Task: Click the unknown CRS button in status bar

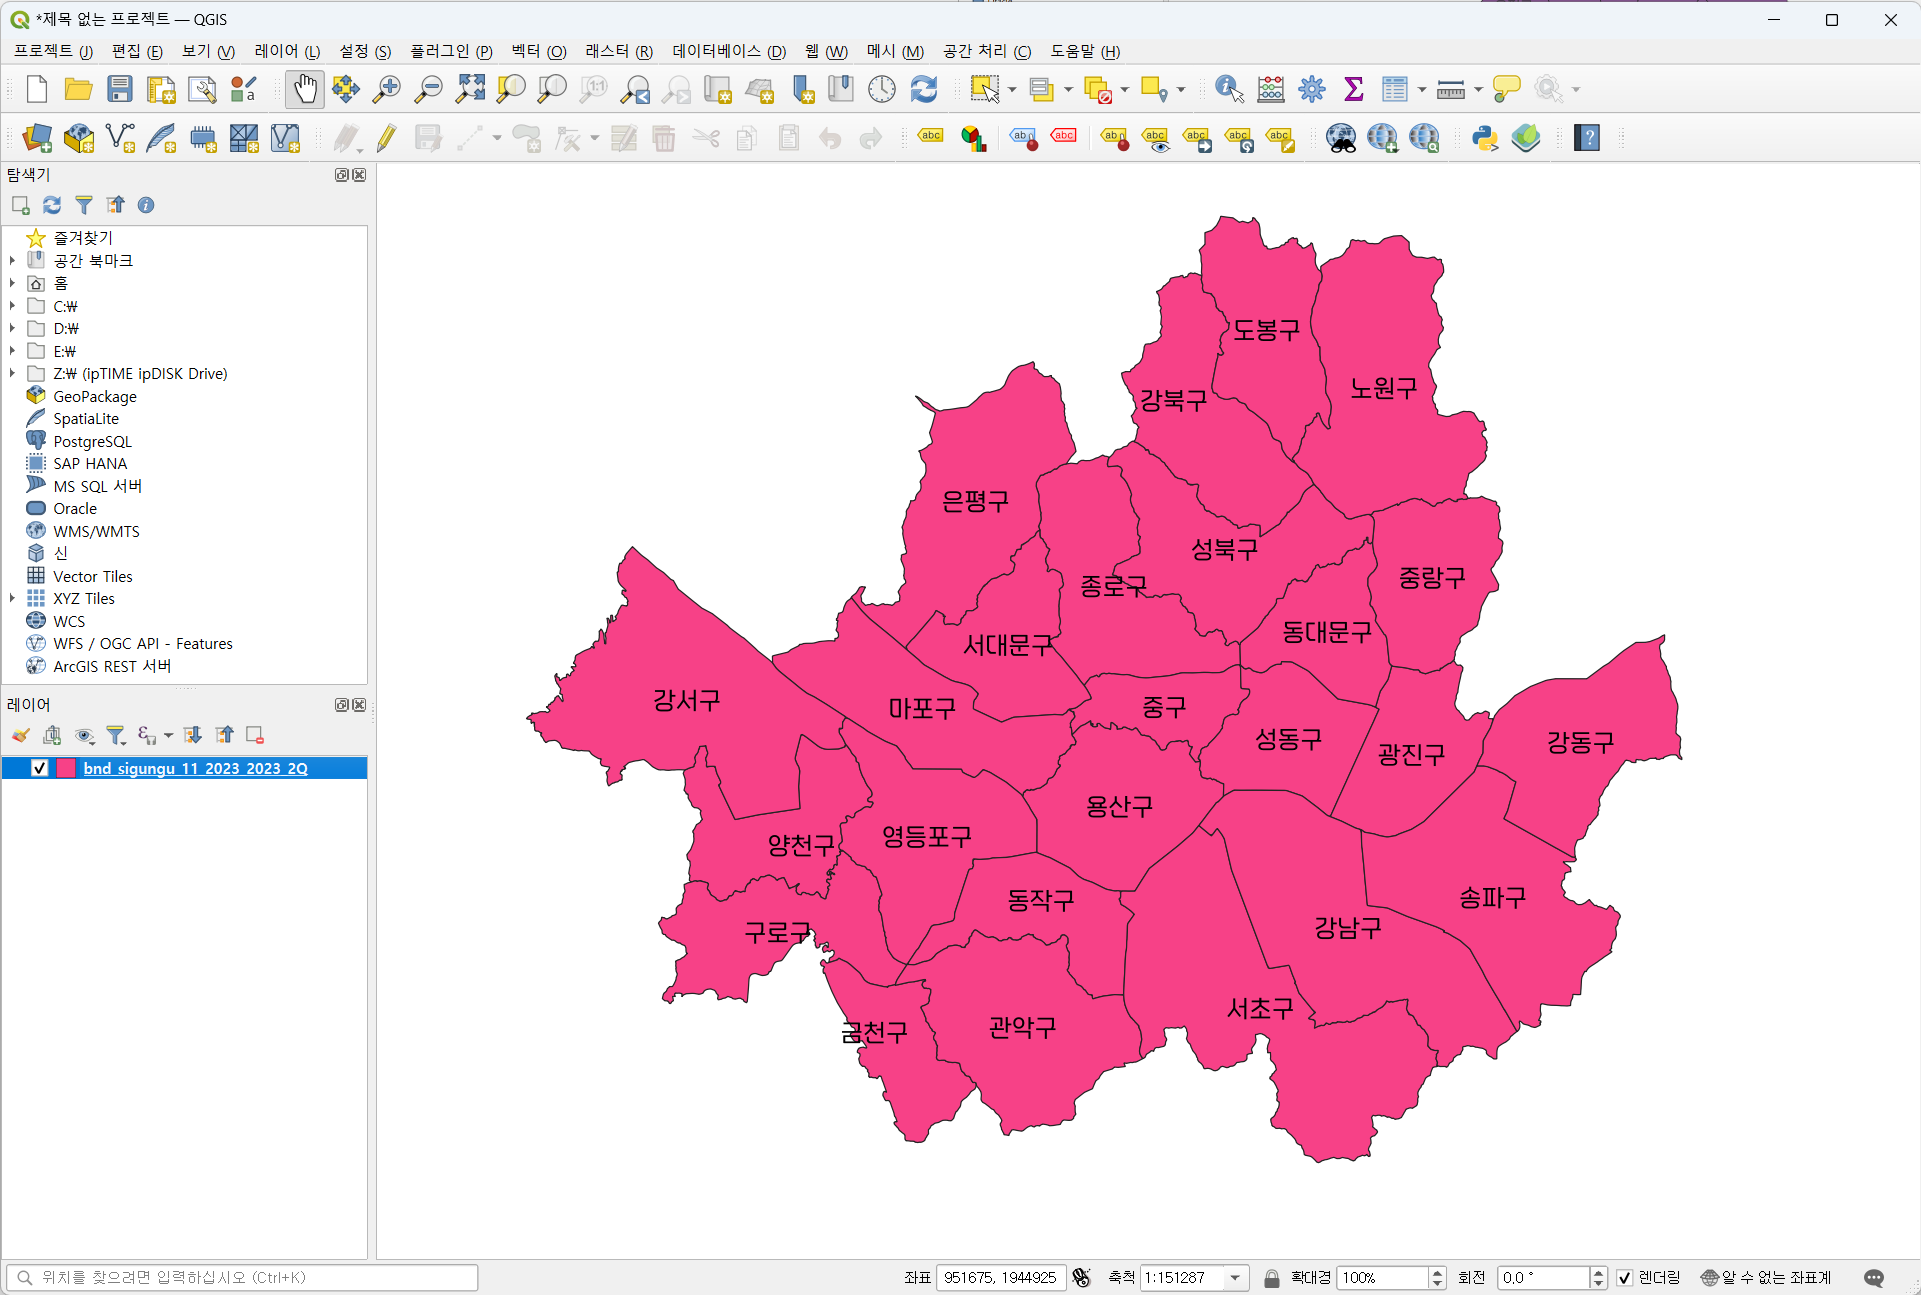Action: tap(1765, 1278)
